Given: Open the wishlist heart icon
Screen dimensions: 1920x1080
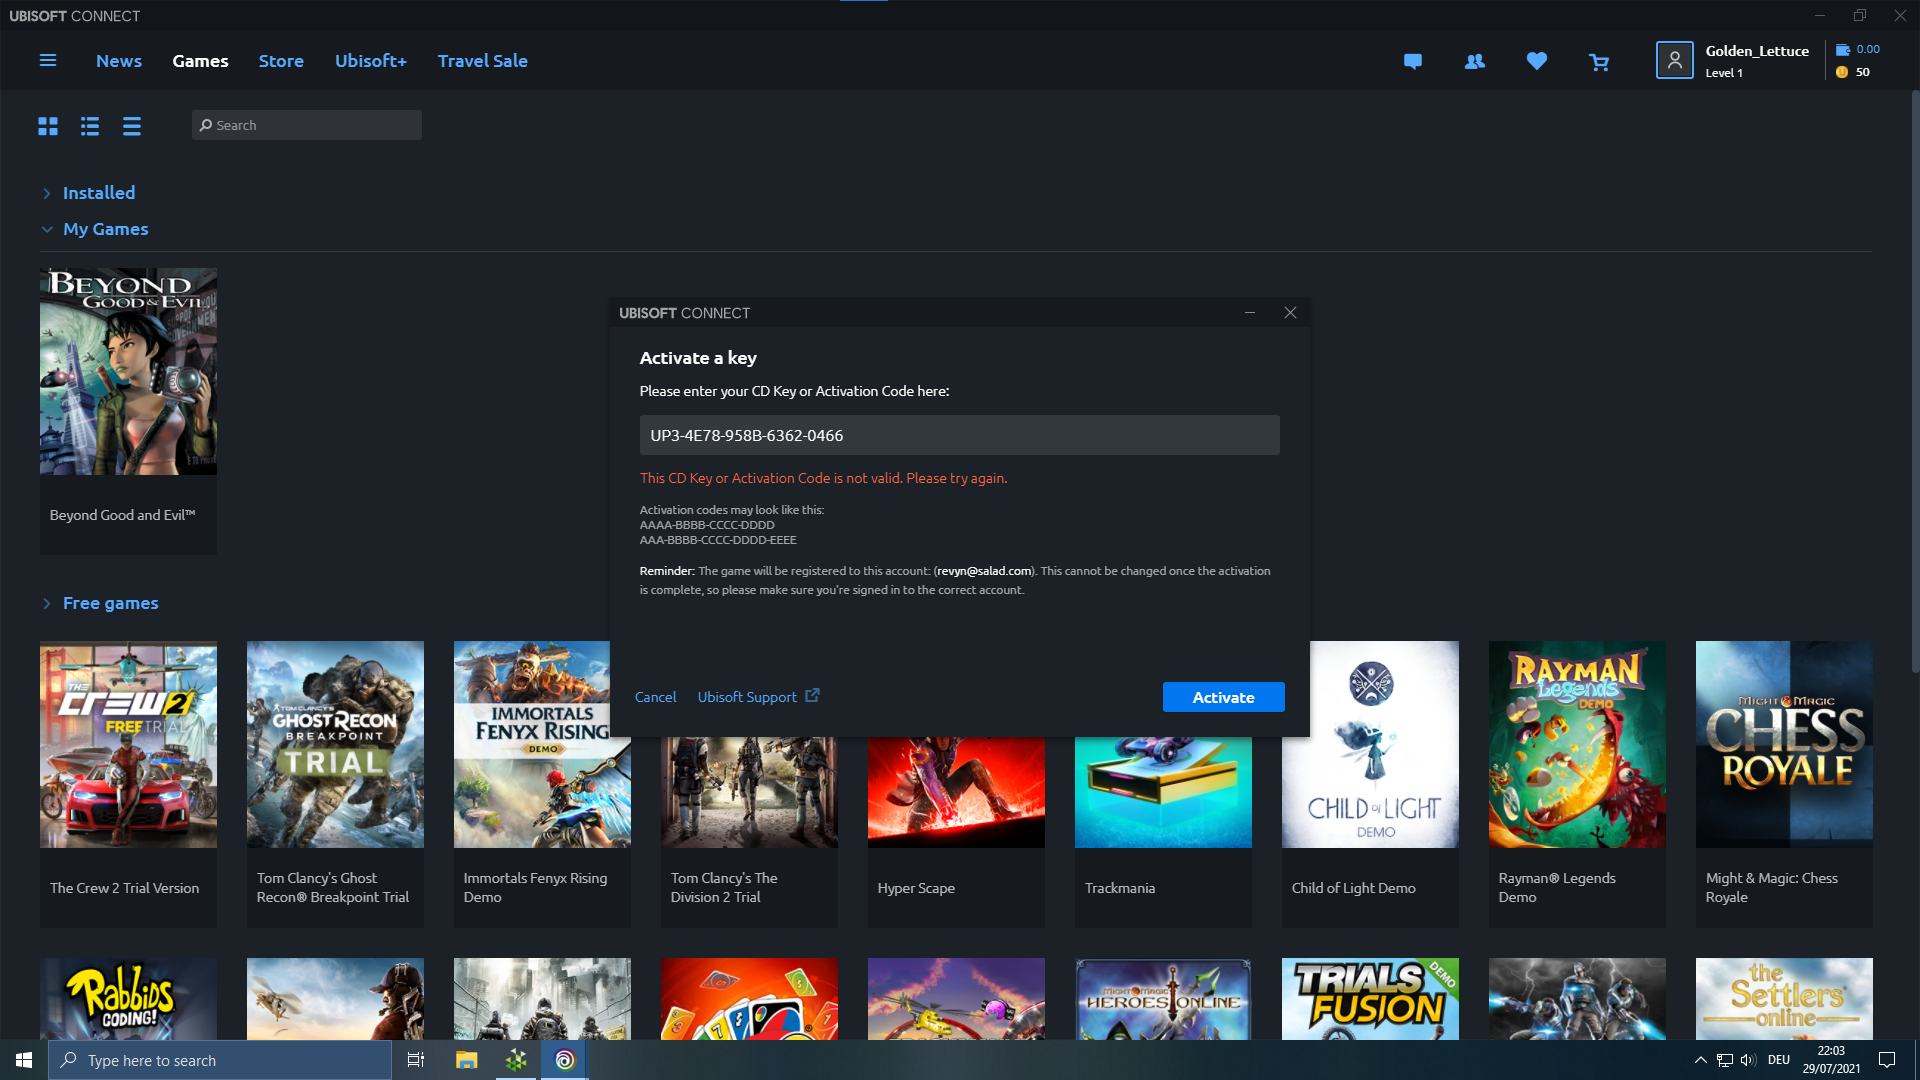Looking at the screenshot, I should click(1537, 62).
